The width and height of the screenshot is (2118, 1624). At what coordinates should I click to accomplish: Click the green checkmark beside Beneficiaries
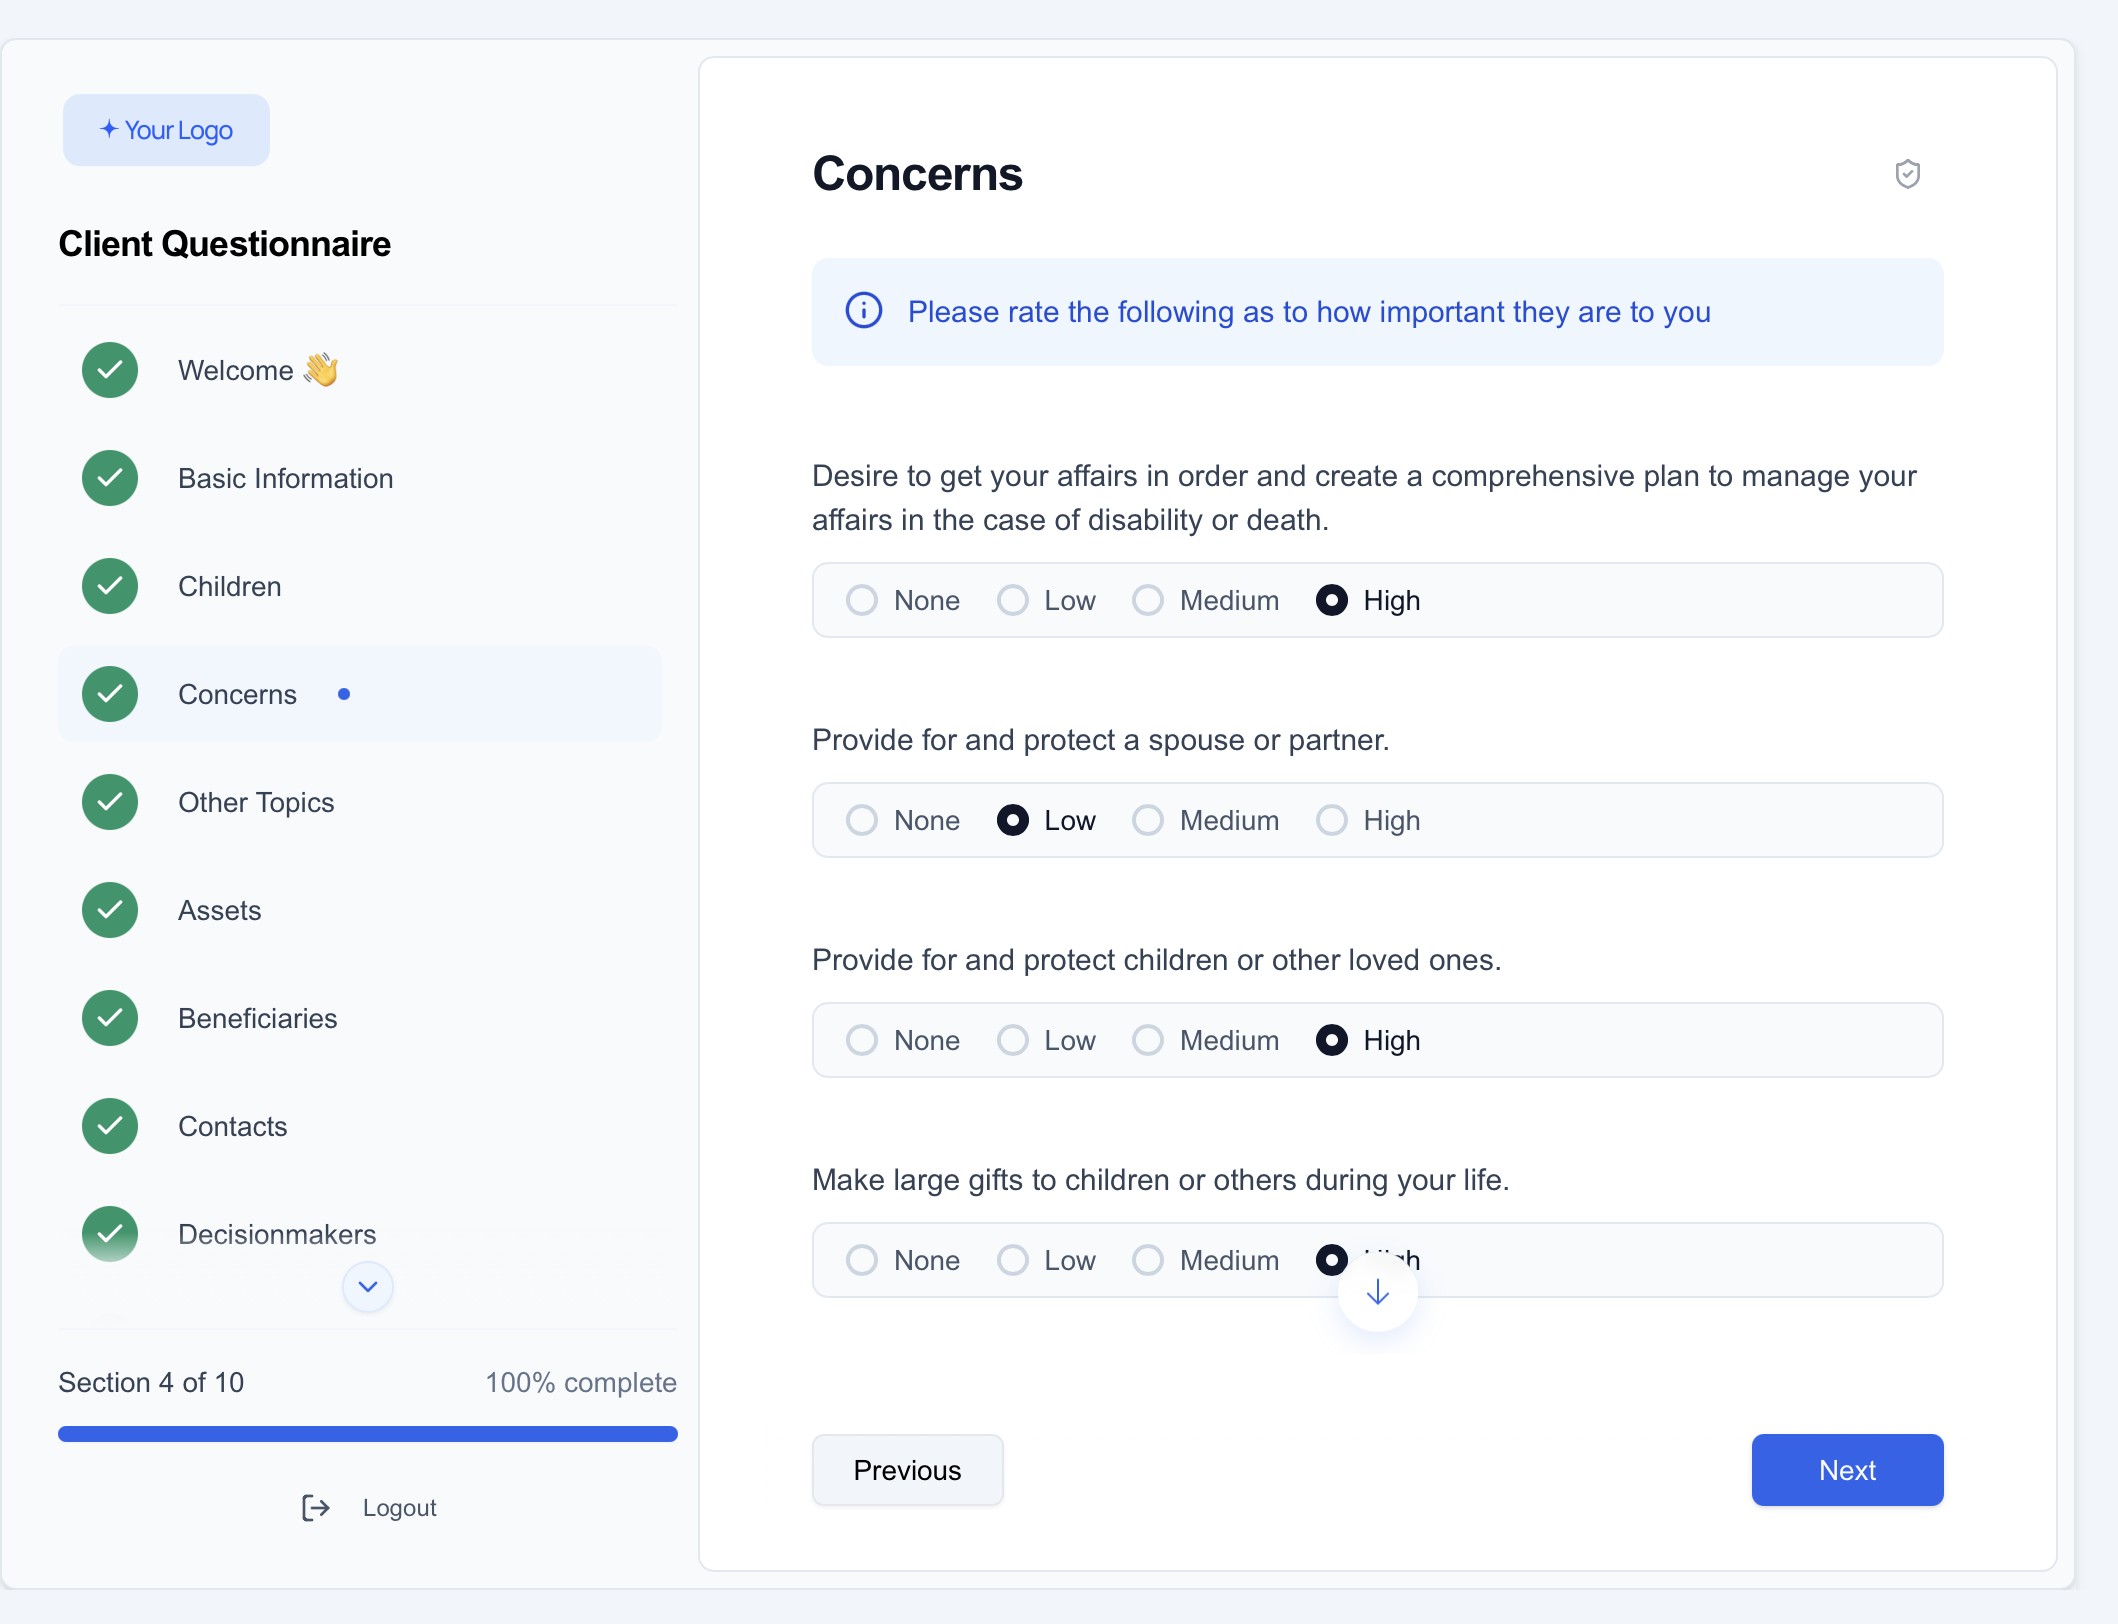pos(110,1018)
